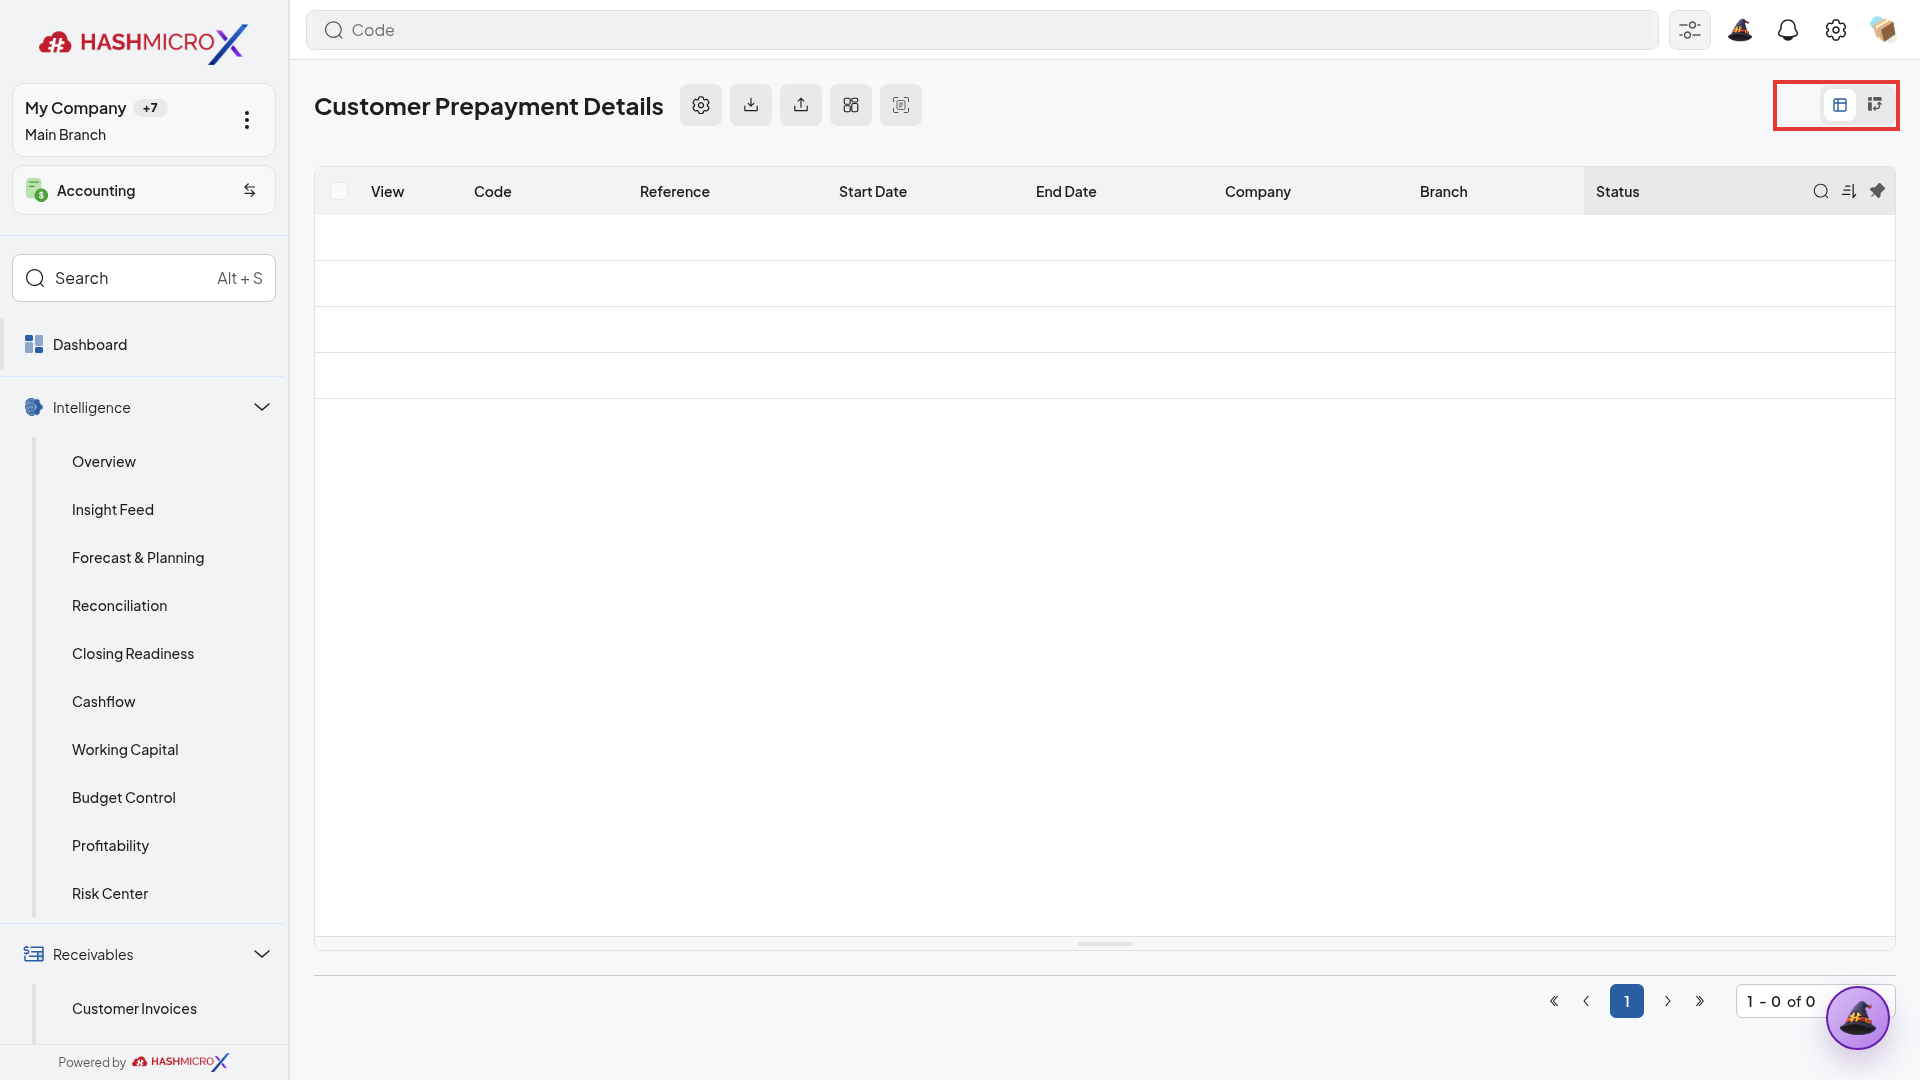Click the sidebar Search box

pos(144,278)
